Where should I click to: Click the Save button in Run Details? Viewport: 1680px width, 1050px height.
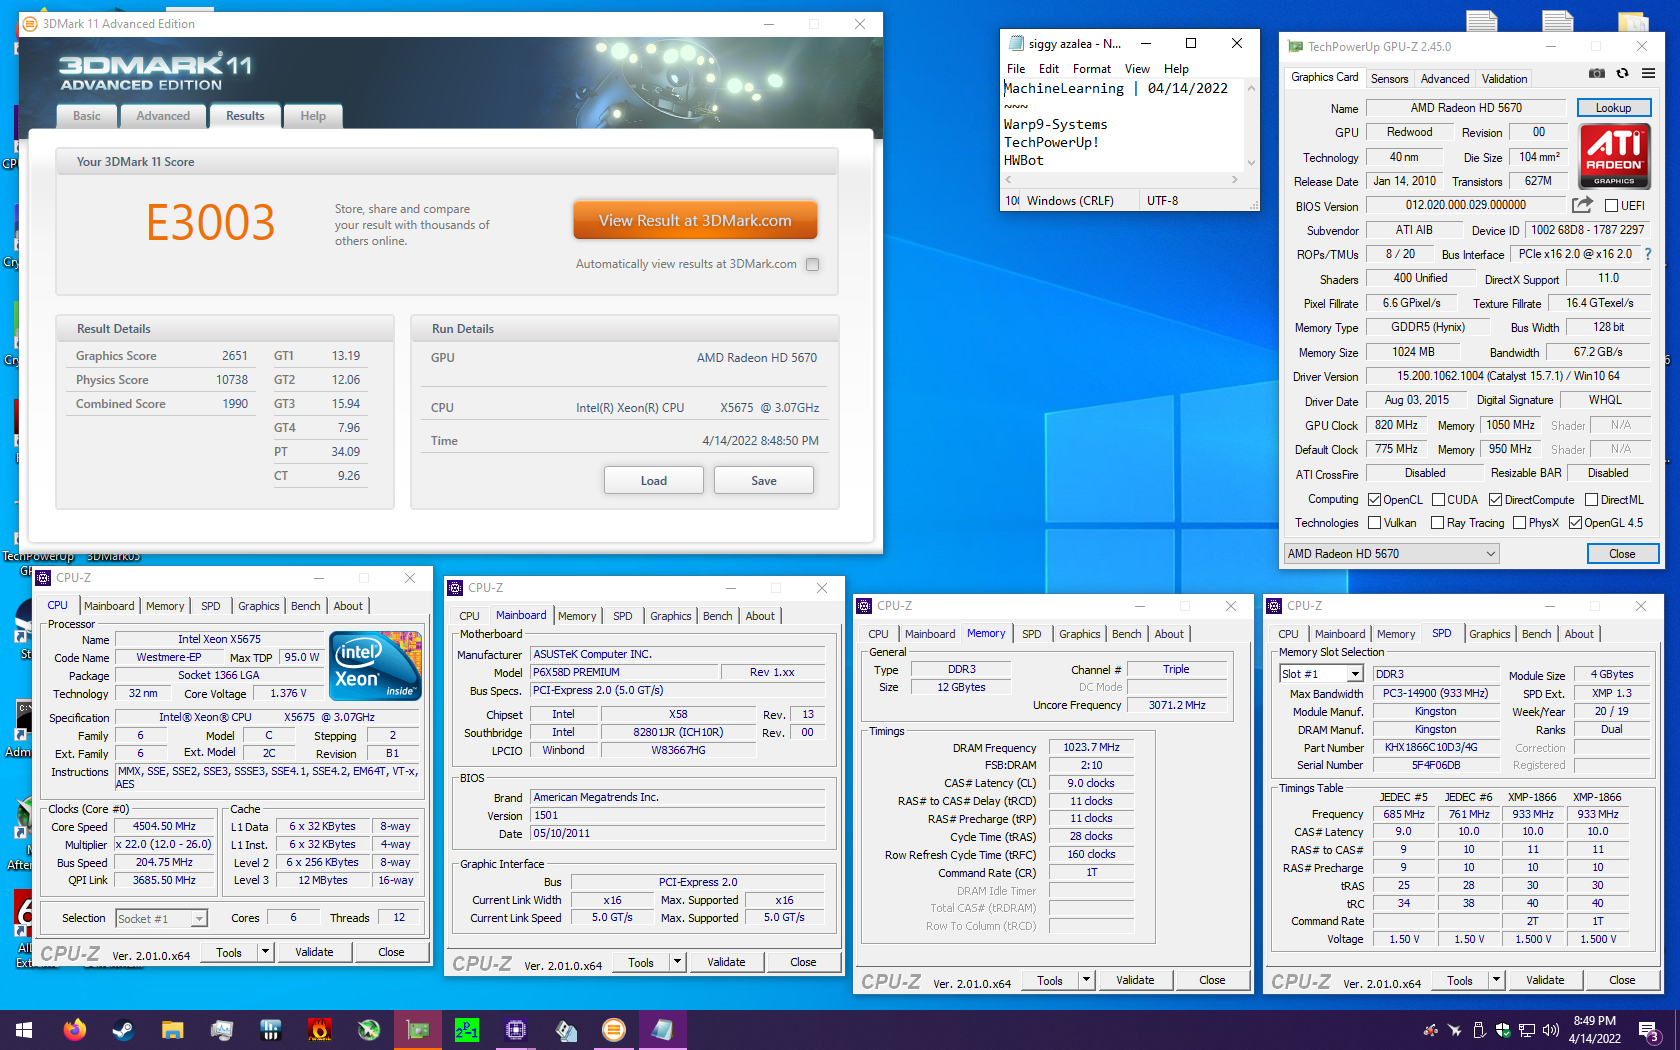[x=763, y=481]
